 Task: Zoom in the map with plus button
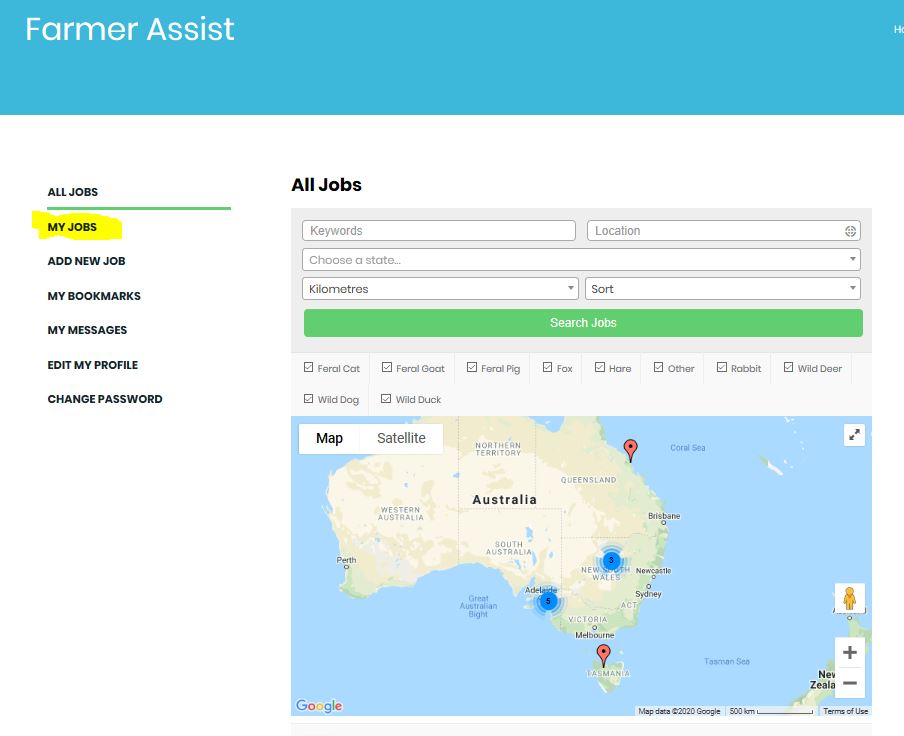[x=849, y=653]
